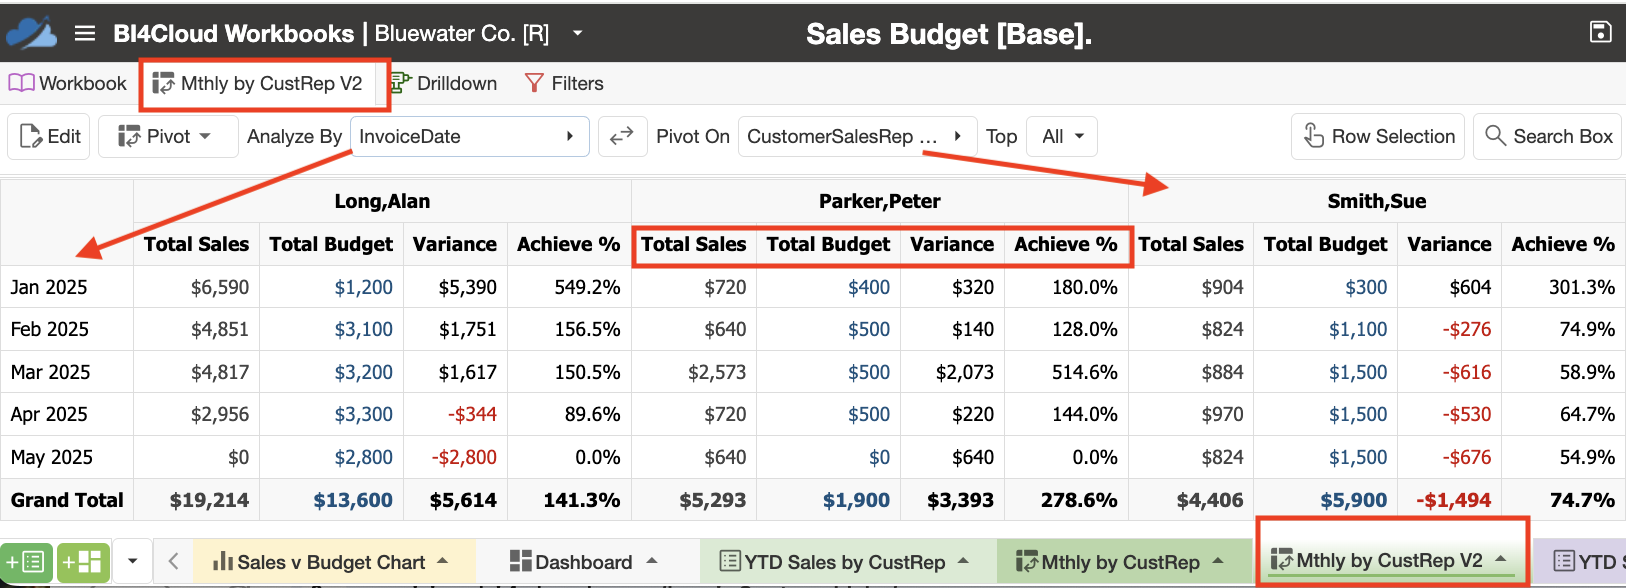Screen dimensions: 1626x588
Task: Click the Search Box button
Action: (1548, 136)
